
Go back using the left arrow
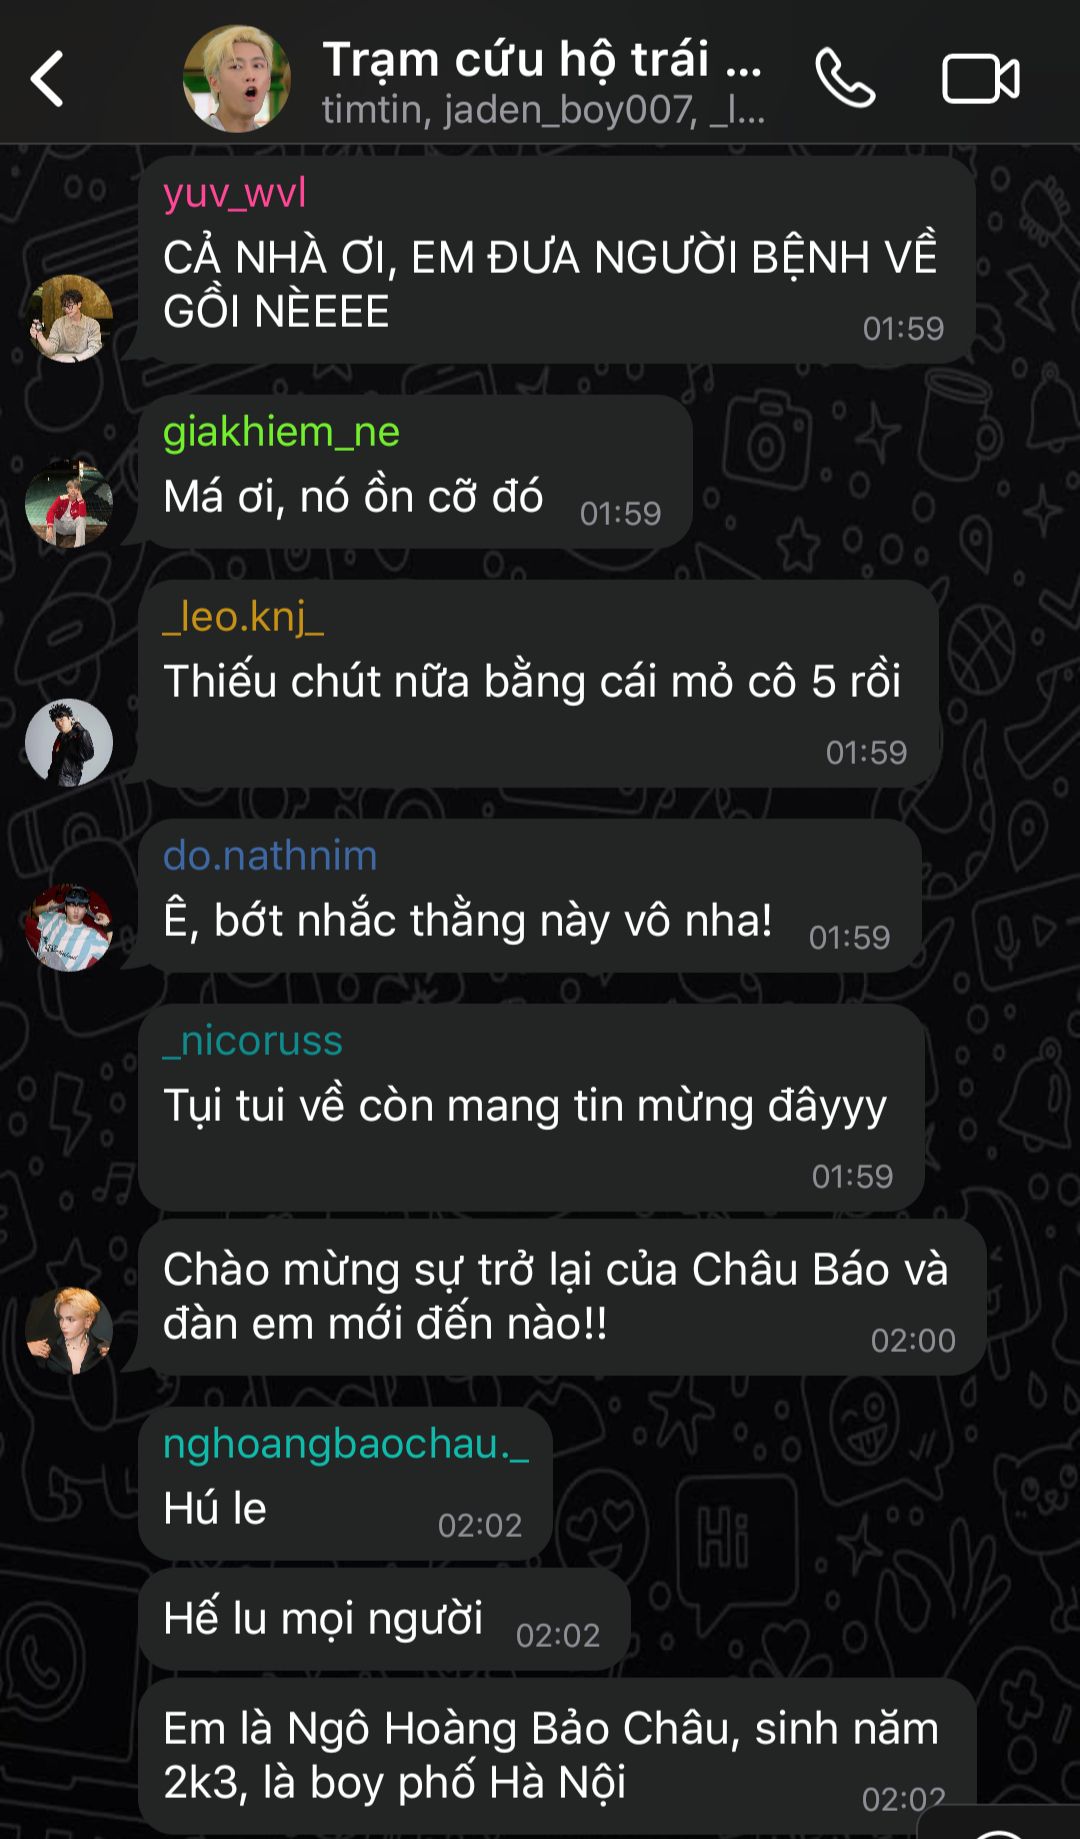coord(47,78)
